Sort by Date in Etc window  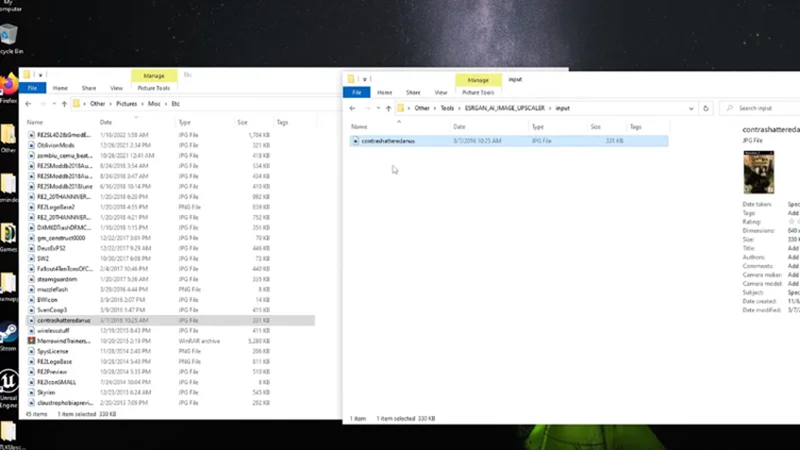(x=106, y=122)
